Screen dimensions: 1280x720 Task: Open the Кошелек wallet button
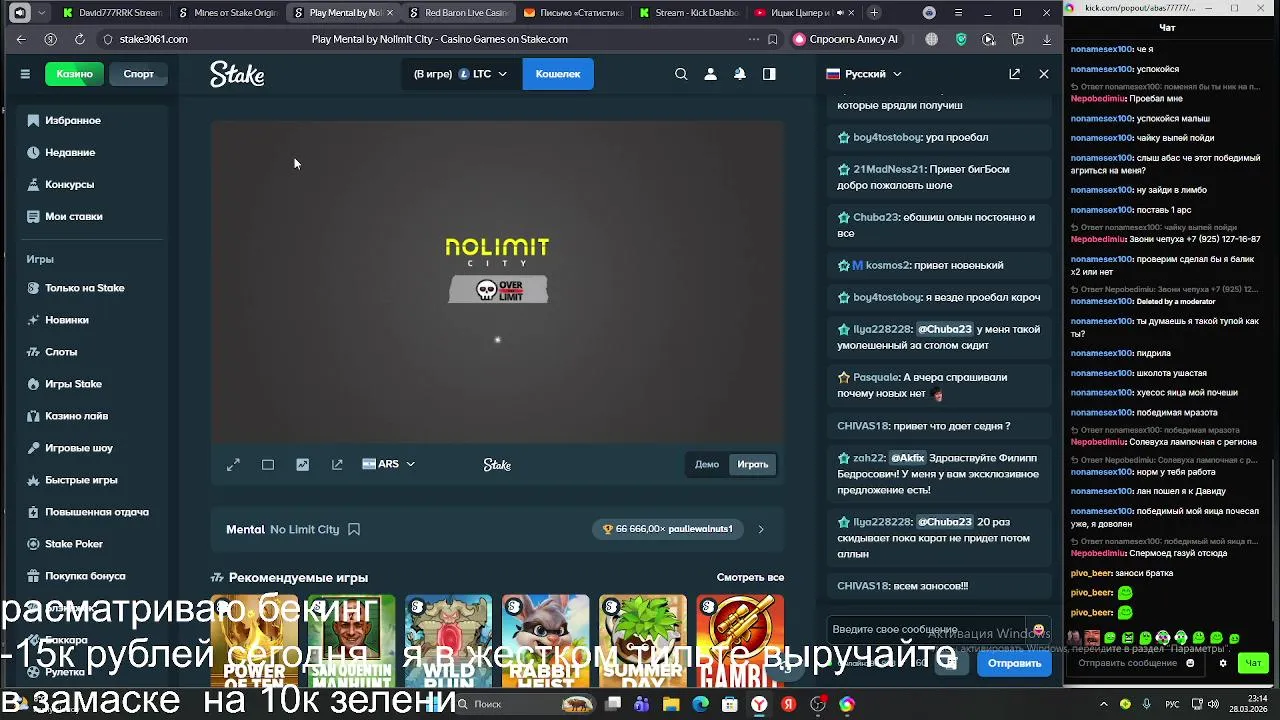[x=558, y=74]
